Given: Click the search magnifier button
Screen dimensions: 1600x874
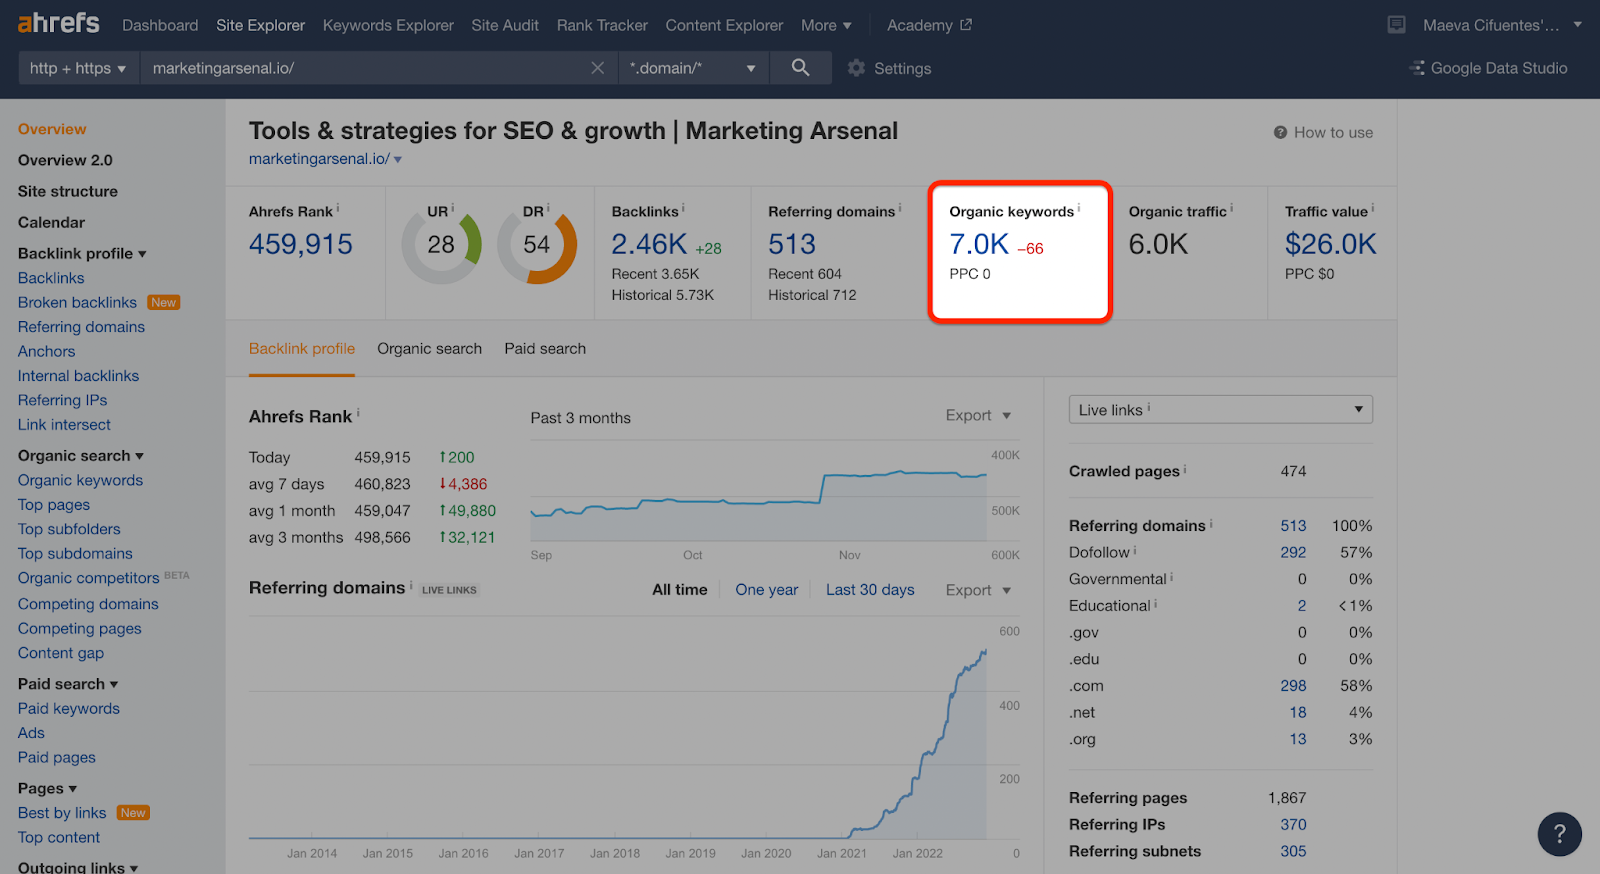Looking at the screenshot, I should (800, 68).
